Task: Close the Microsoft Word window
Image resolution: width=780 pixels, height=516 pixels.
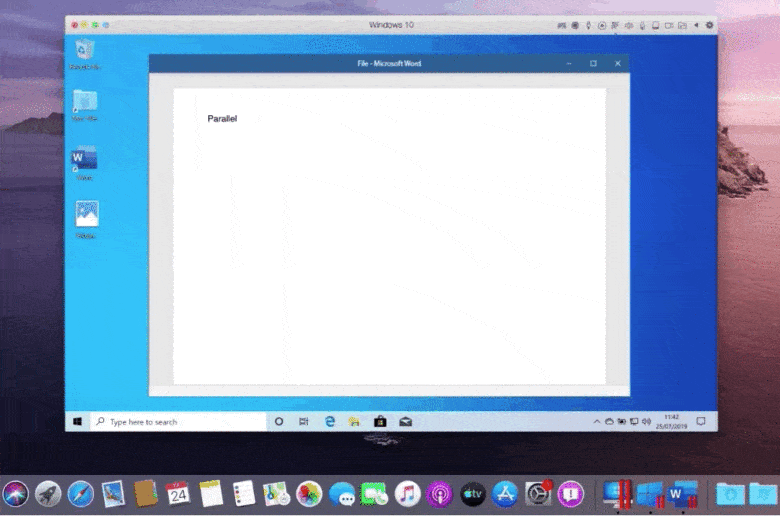Action: 618,64
